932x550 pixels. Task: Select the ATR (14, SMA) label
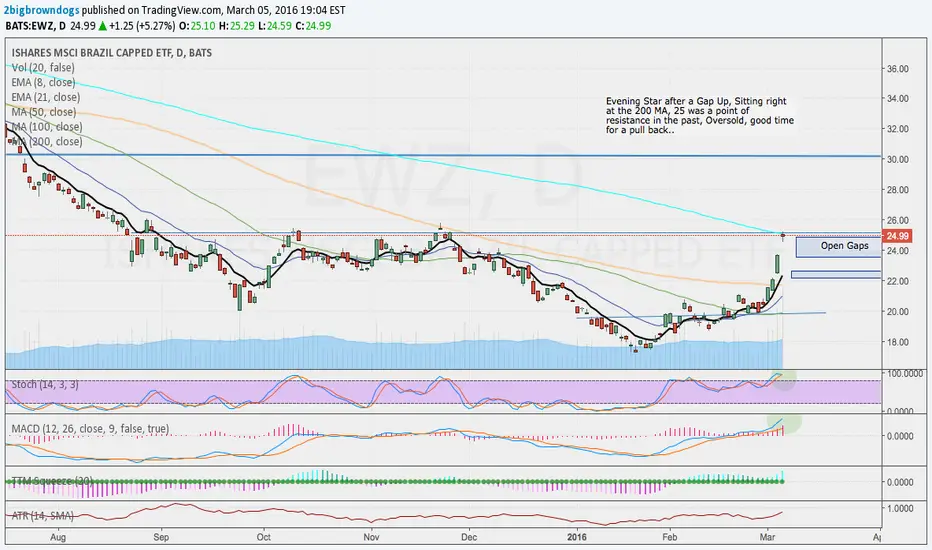tap(43, 516)
